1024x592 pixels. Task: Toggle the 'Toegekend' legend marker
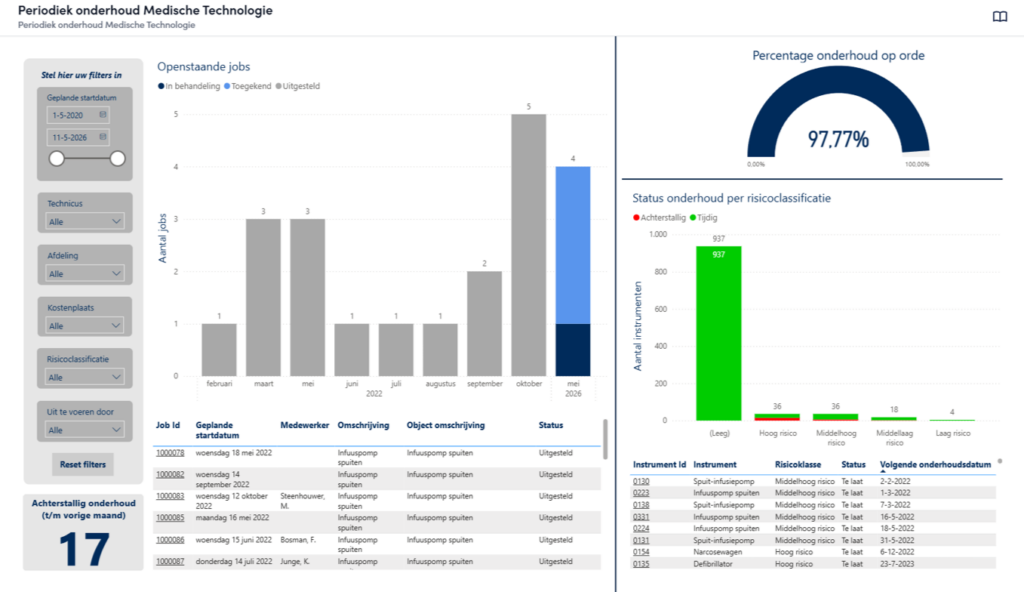coord(227,86)
